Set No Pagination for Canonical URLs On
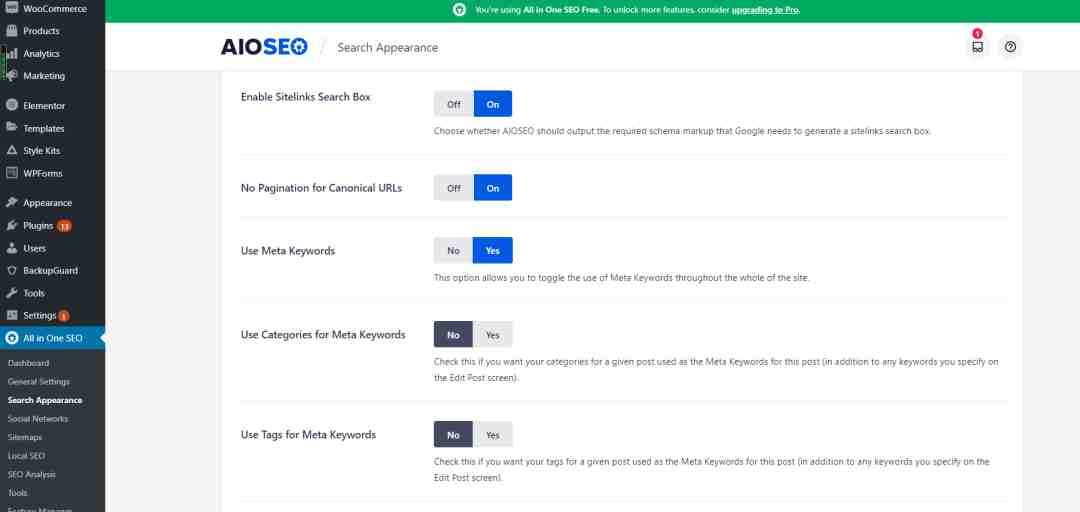Image resolution: width=1080 pixels, height=512 pixels. (x=493, y=188)
